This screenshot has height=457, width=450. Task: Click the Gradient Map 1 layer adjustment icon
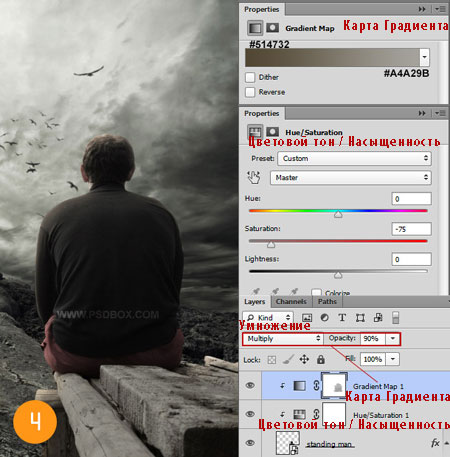pos(299,386)
